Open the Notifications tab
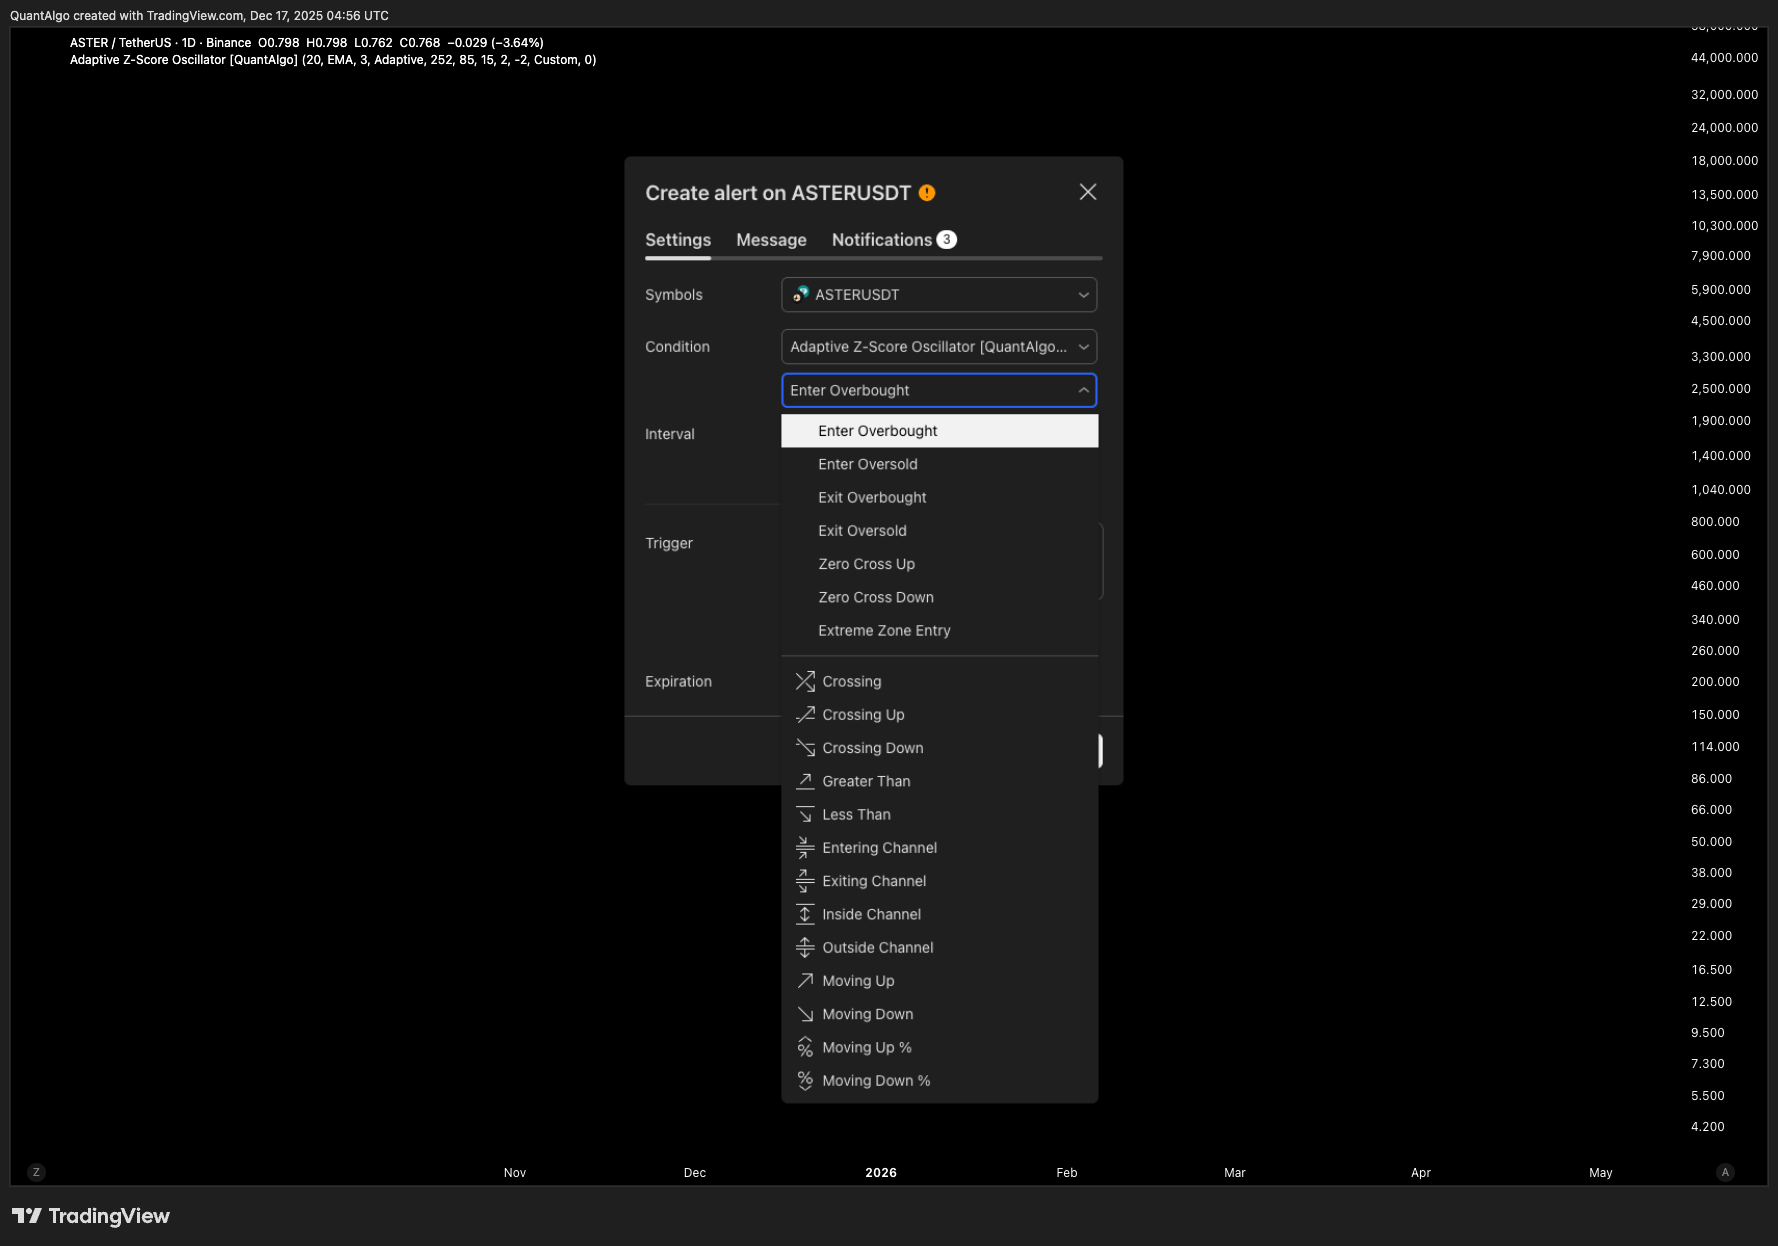This screenshot has width=1778, height=1246. (x=894, y=240)
